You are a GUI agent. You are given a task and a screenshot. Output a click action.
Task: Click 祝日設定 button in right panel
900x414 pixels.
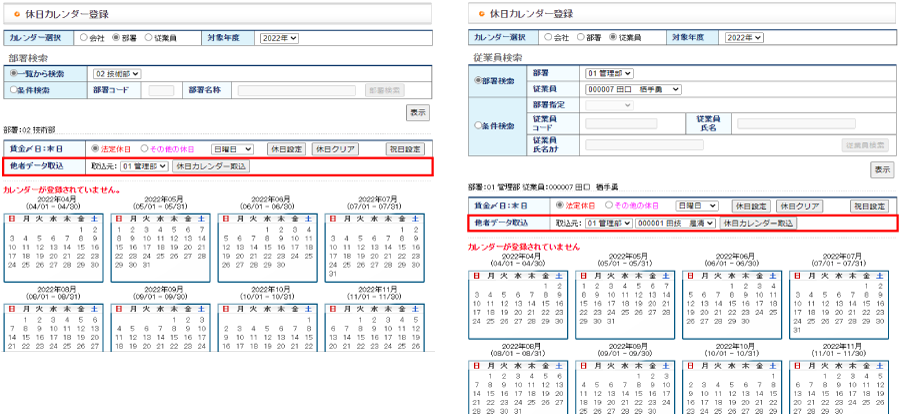coord(869,206)
